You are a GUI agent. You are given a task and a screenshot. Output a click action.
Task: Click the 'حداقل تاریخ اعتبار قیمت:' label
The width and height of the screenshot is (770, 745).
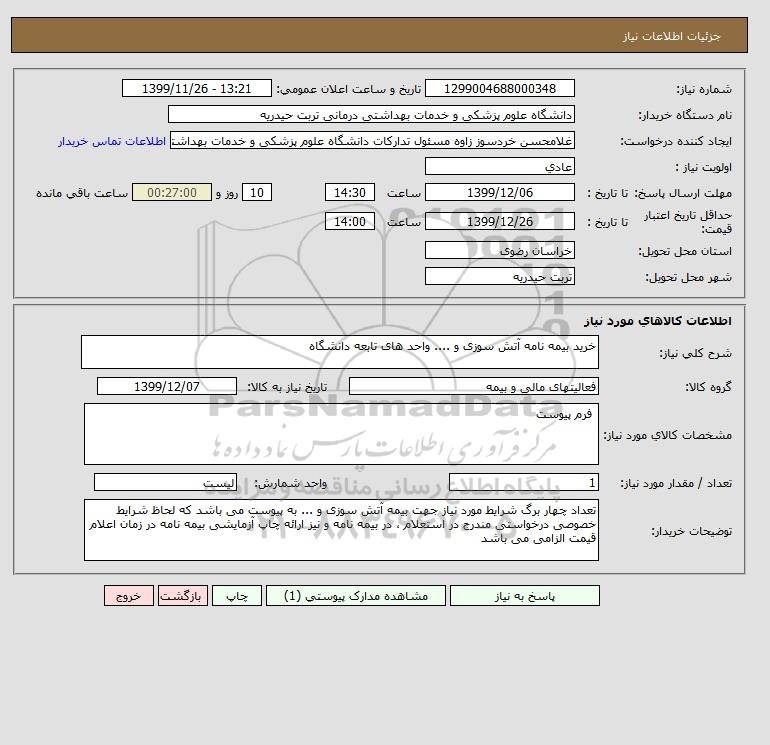tap(688, 222)
